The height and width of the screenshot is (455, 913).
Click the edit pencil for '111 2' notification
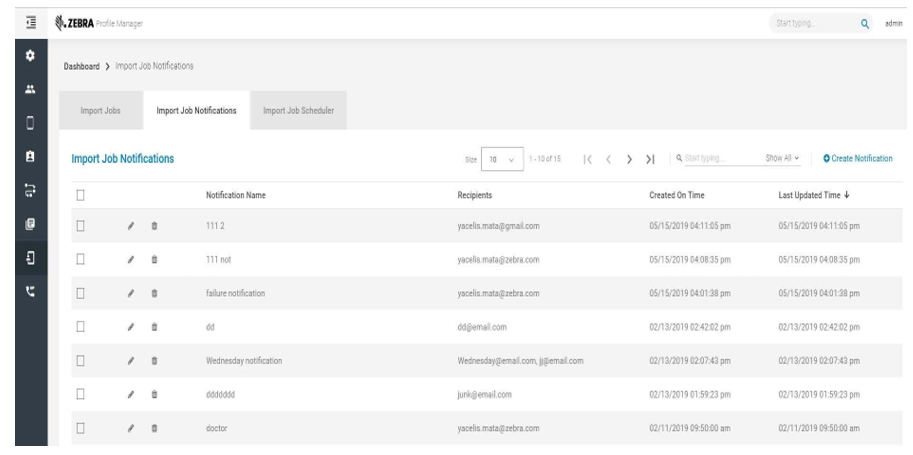(130, 226)
